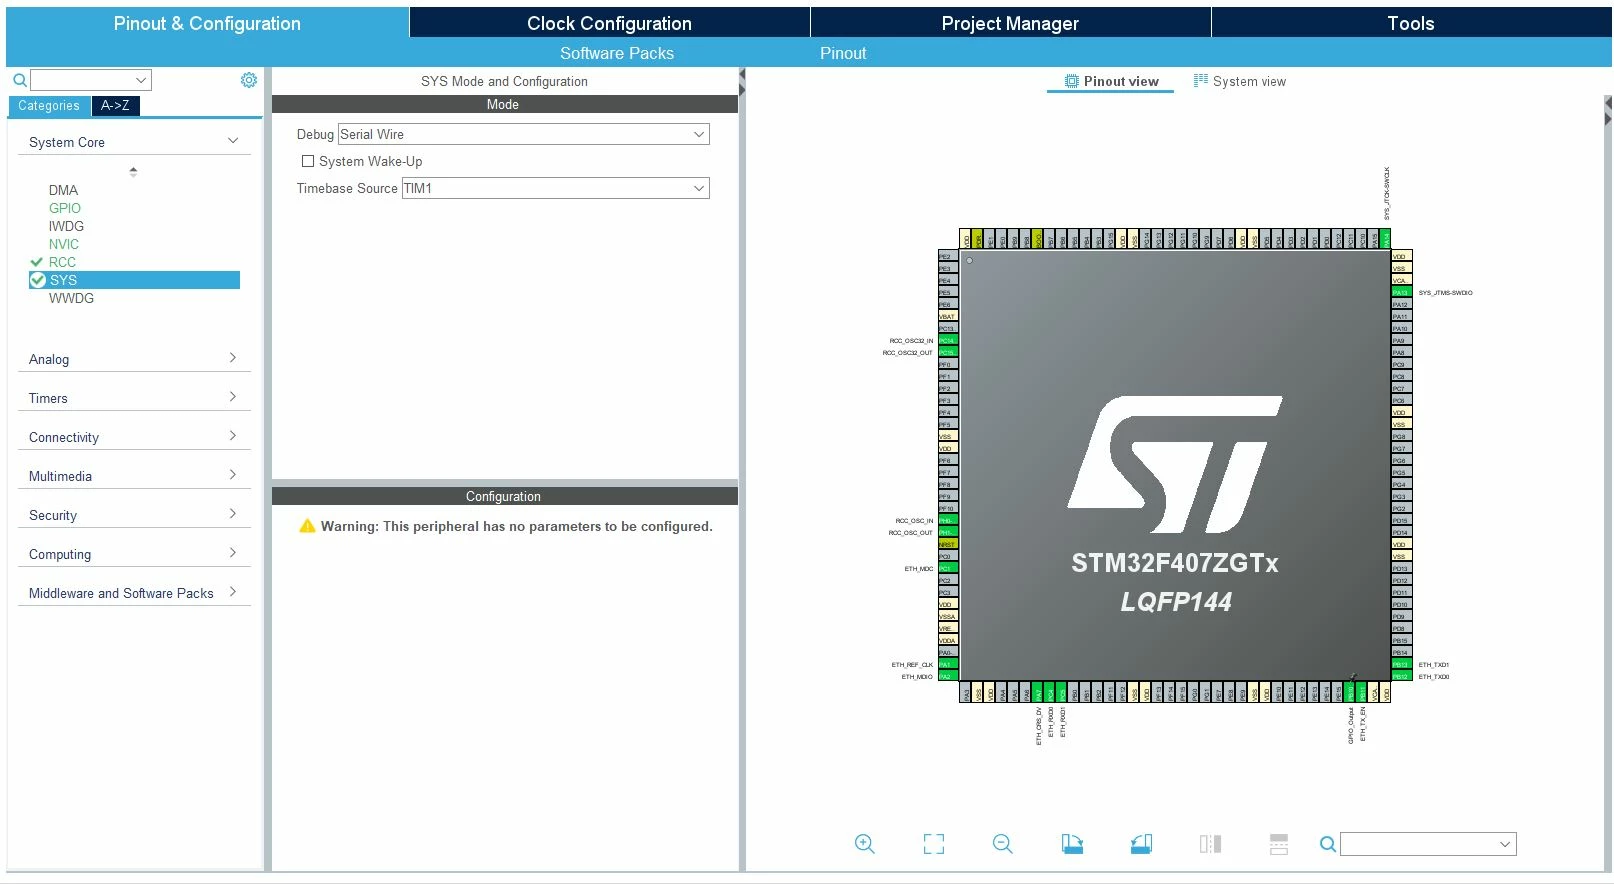Screen dimensions: 1614x884
Task: Zoom in on the chip pinout
Action: point(865,844)
